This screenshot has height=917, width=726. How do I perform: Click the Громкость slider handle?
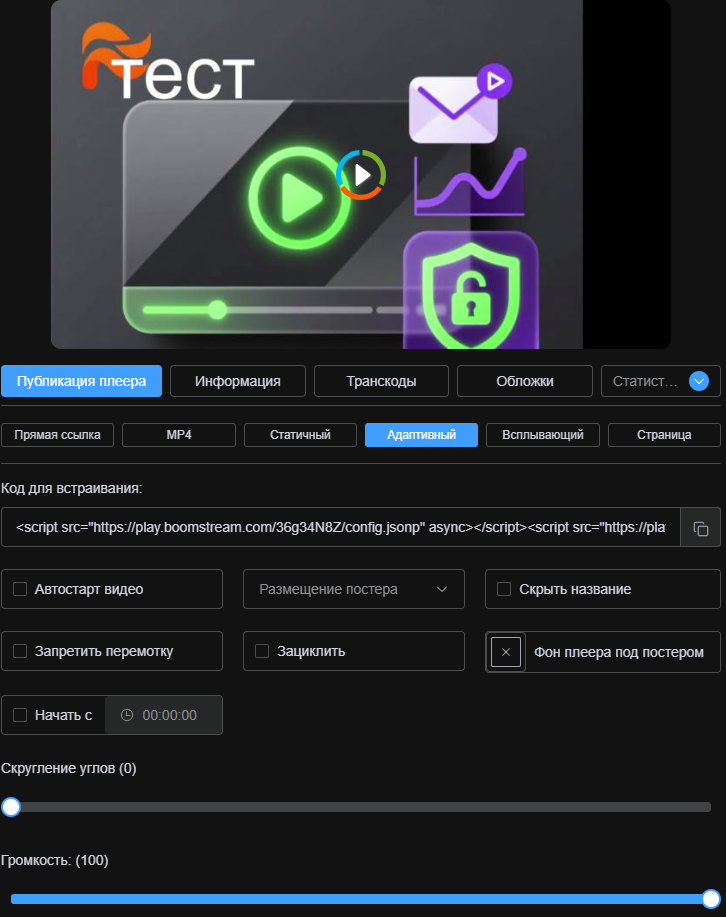point(711,899)
